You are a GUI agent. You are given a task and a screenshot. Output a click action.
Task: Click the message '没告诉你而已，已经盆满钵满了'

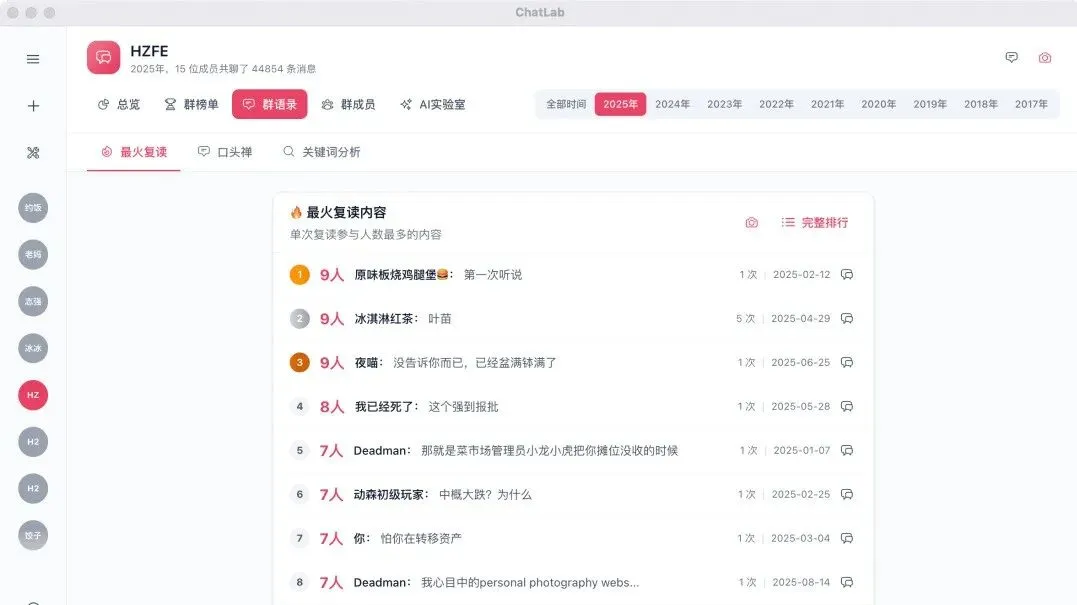coord(475,363)
